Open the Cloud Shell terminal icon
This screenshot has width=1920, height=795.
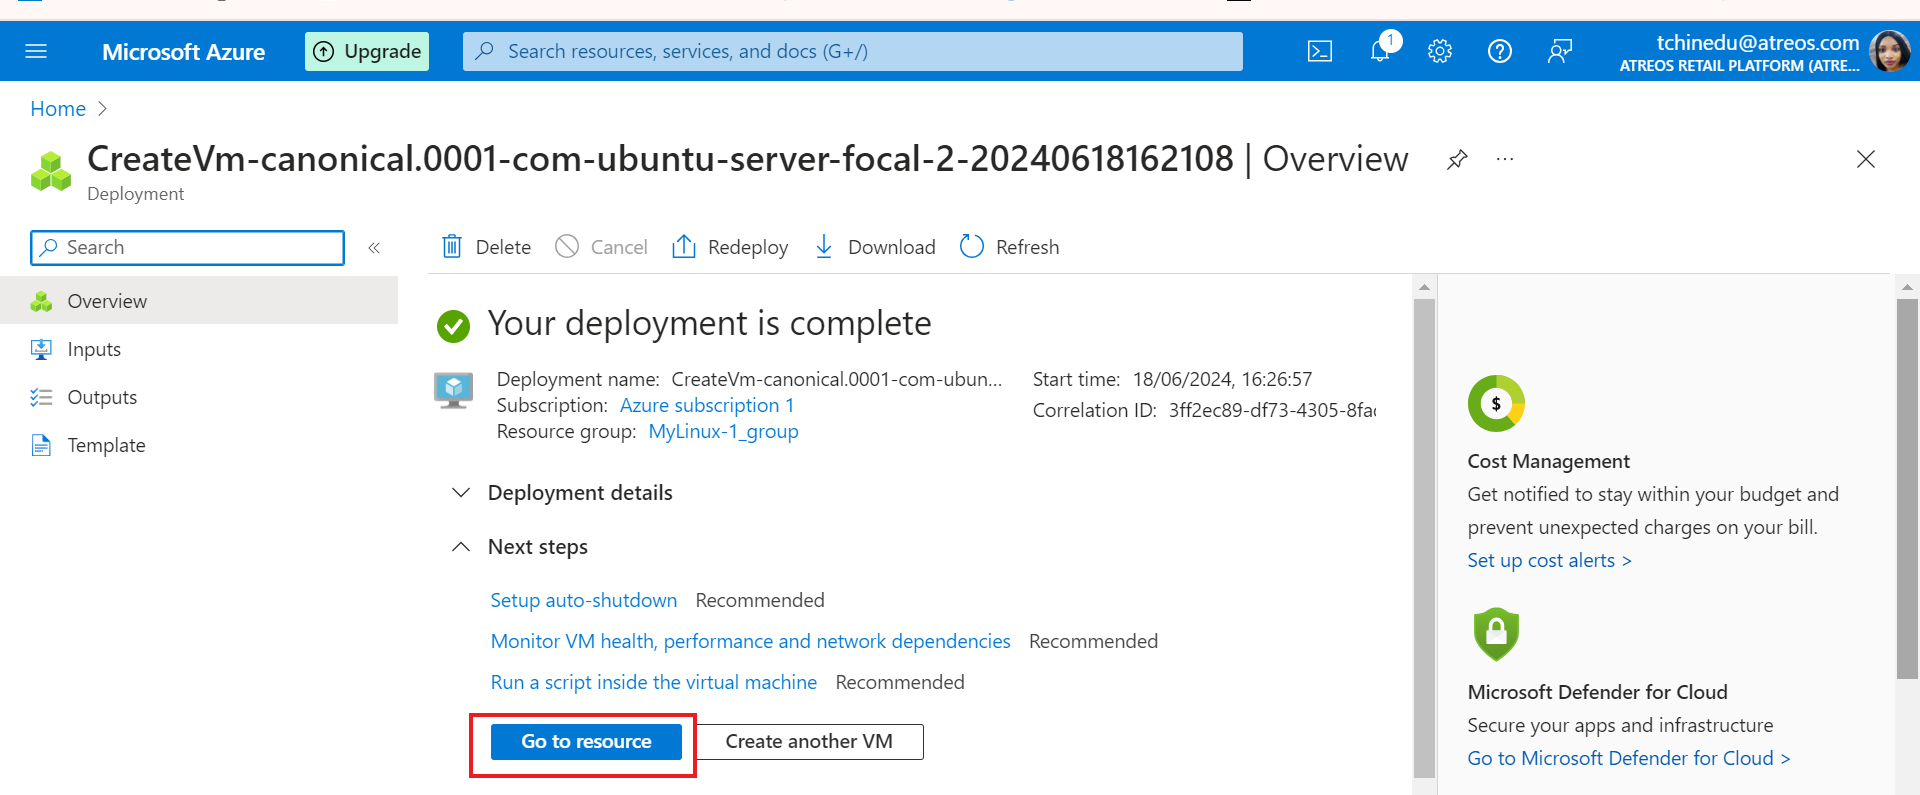[1319, 51]
